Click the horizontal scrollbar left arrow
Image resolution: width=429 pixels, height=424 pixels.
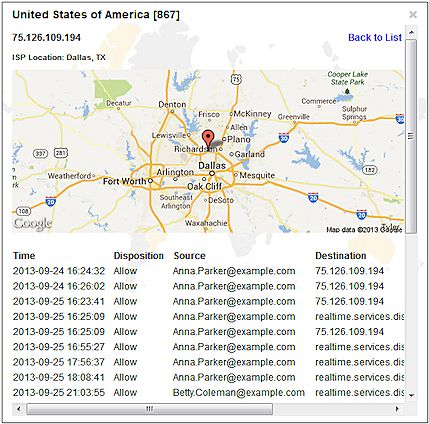coord(18,409)
